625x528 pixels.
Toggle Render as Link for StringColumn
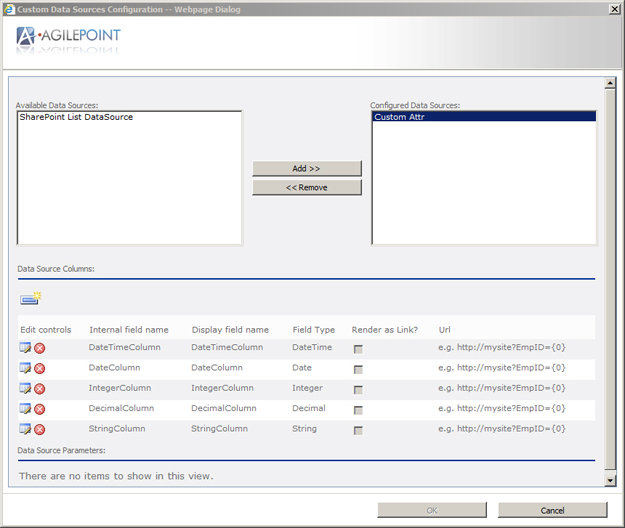[358, 430]
